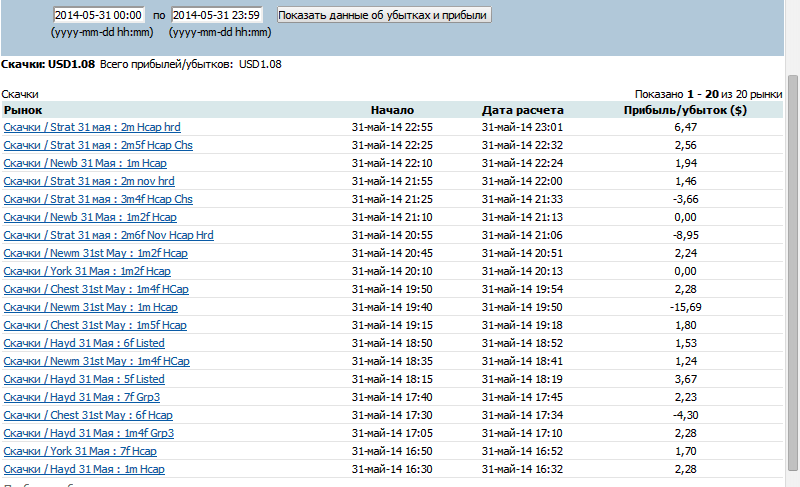This screenshot has width=800, height=487.
Task: Select the loss value -4,30
Action: (685, 415)
